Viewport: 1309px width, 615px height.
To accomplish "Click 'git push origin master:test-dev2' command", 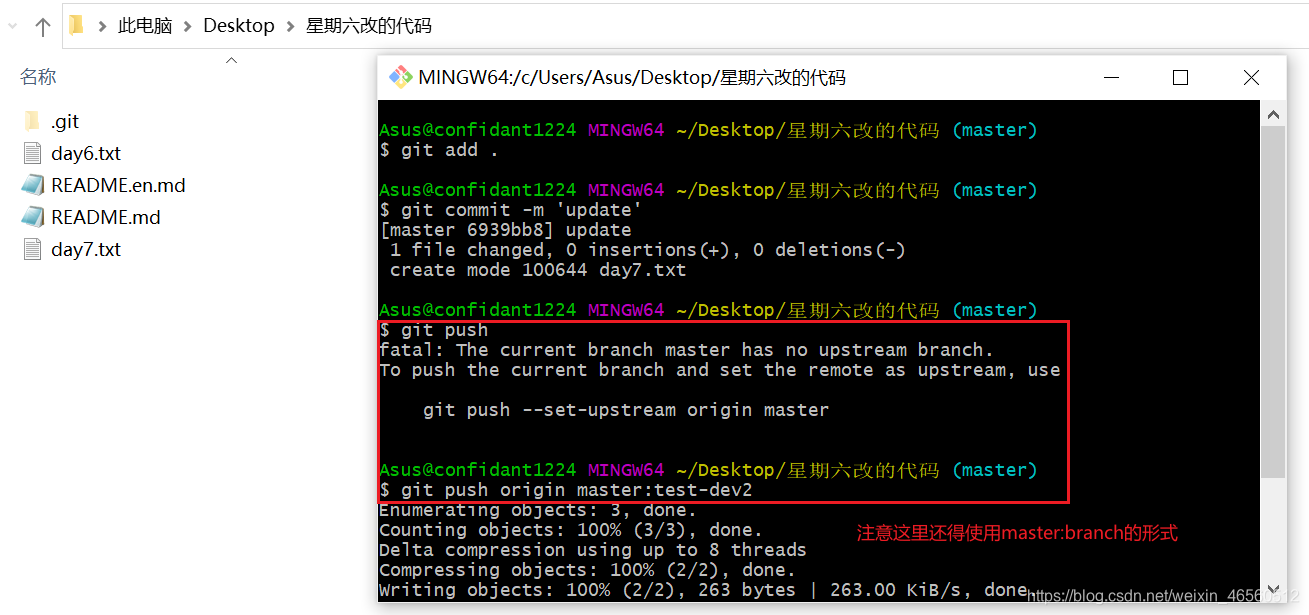I will pos(565,490).
